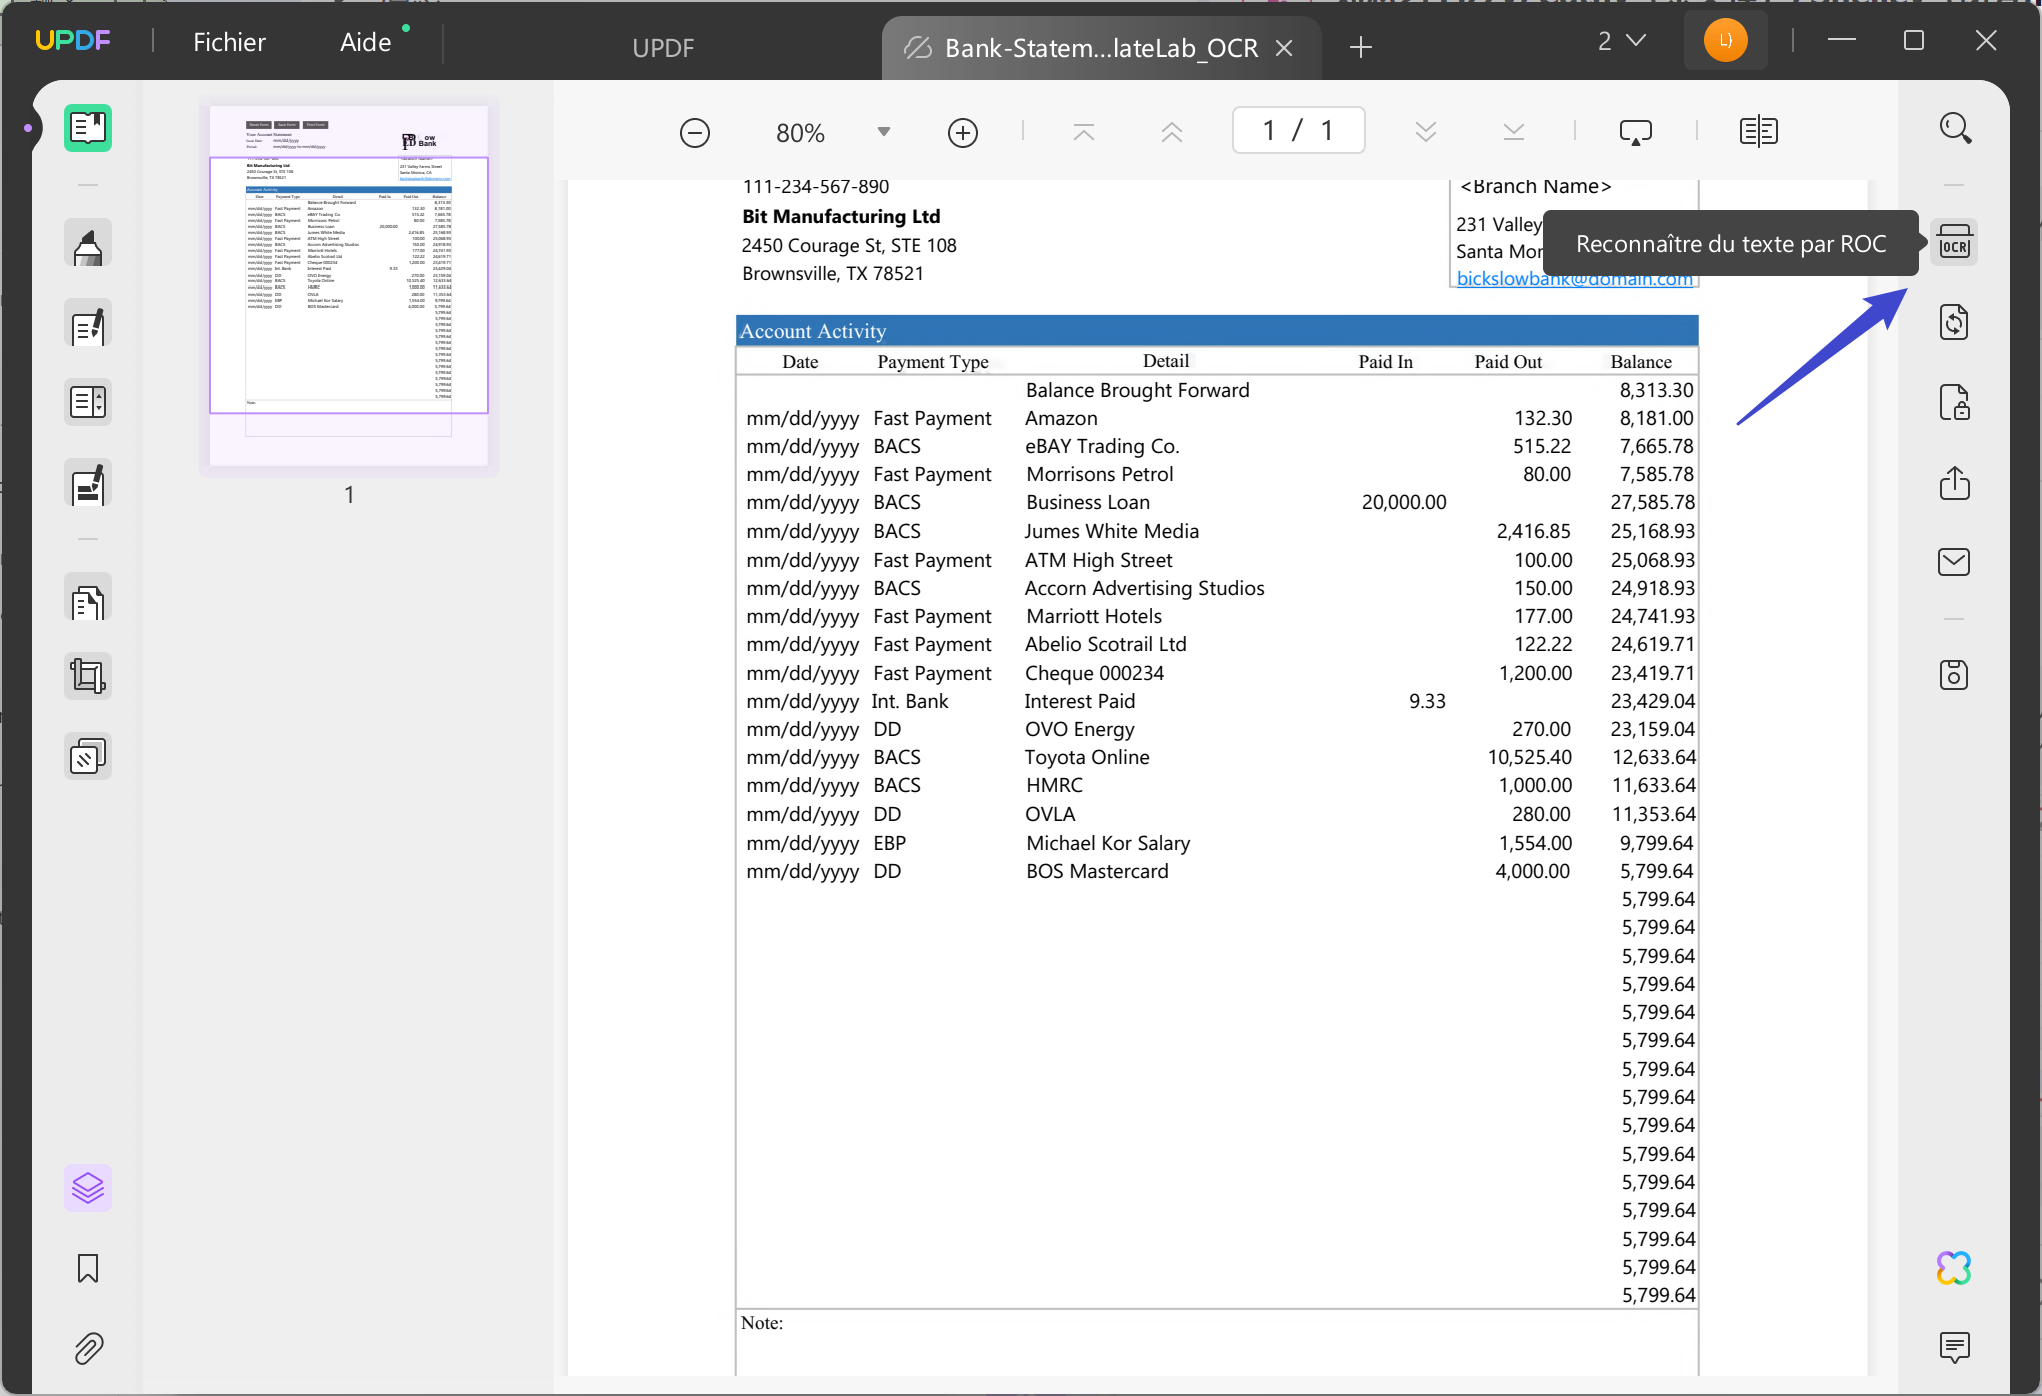Start slideshow presentation mode
2042x1396 pixels.
point(1636,132)
